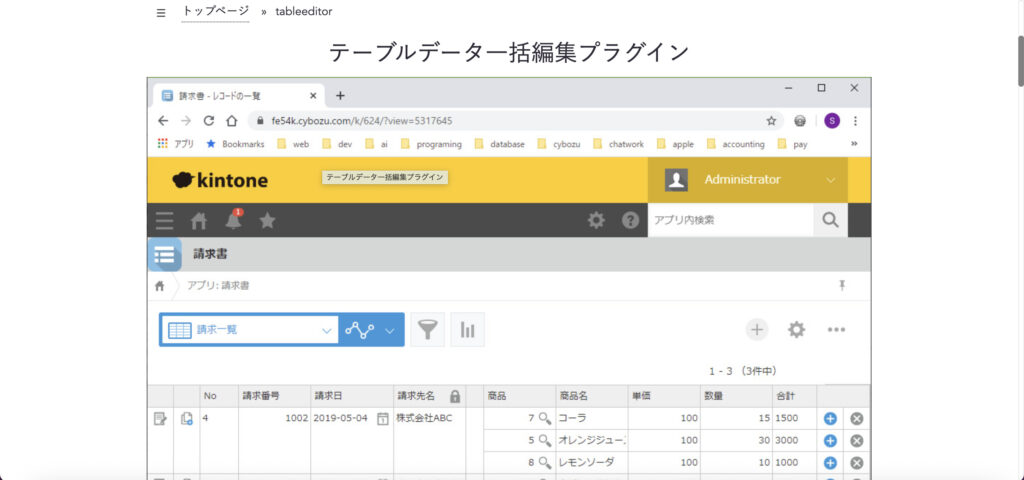This screenshot has width=1024, height=480.
Task: Open the database bookmark folder
Action: click(x=499, y=144)
